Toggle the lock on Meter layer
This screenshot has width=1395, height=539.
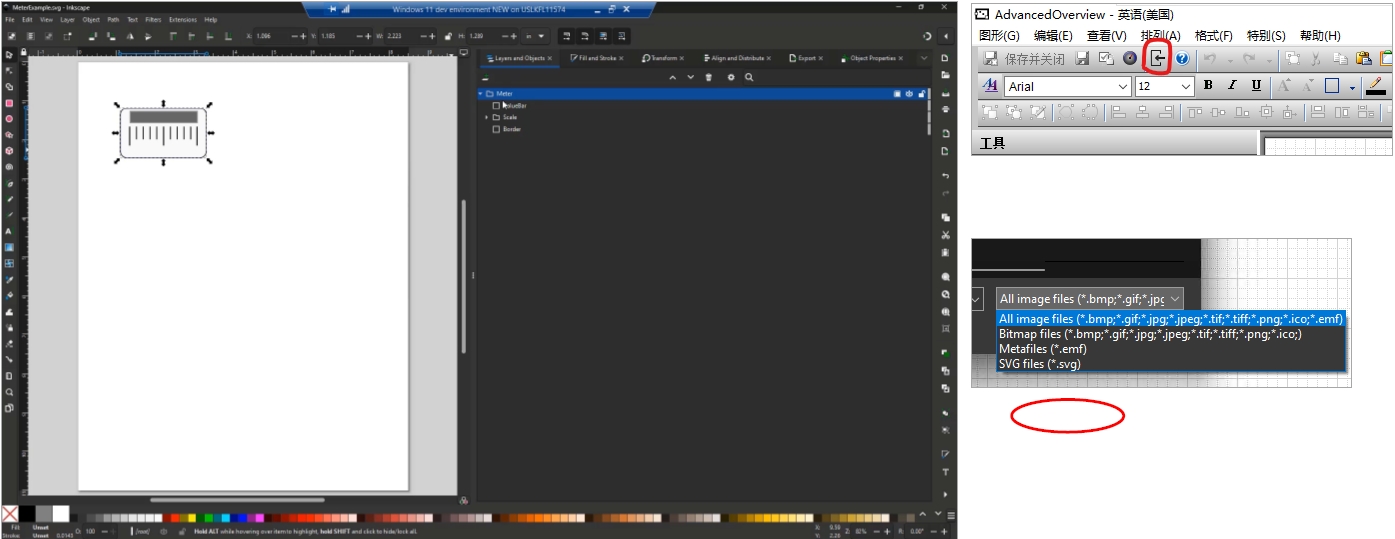(921, 94)
